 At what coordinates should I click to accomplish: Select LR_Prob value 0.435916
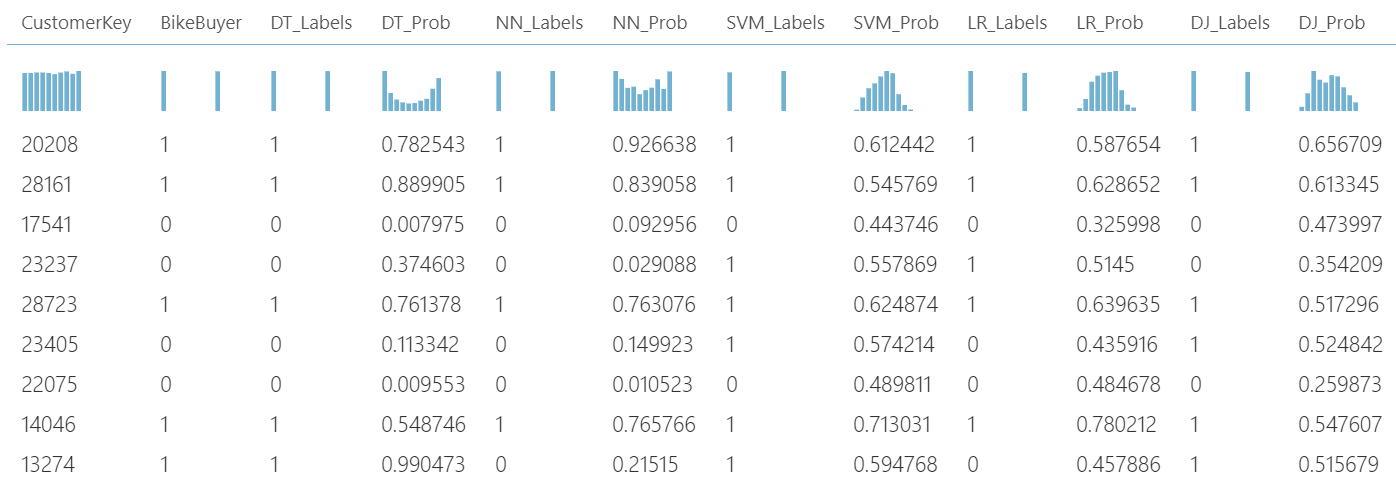pyautogui.click(x=1117, y=345)
